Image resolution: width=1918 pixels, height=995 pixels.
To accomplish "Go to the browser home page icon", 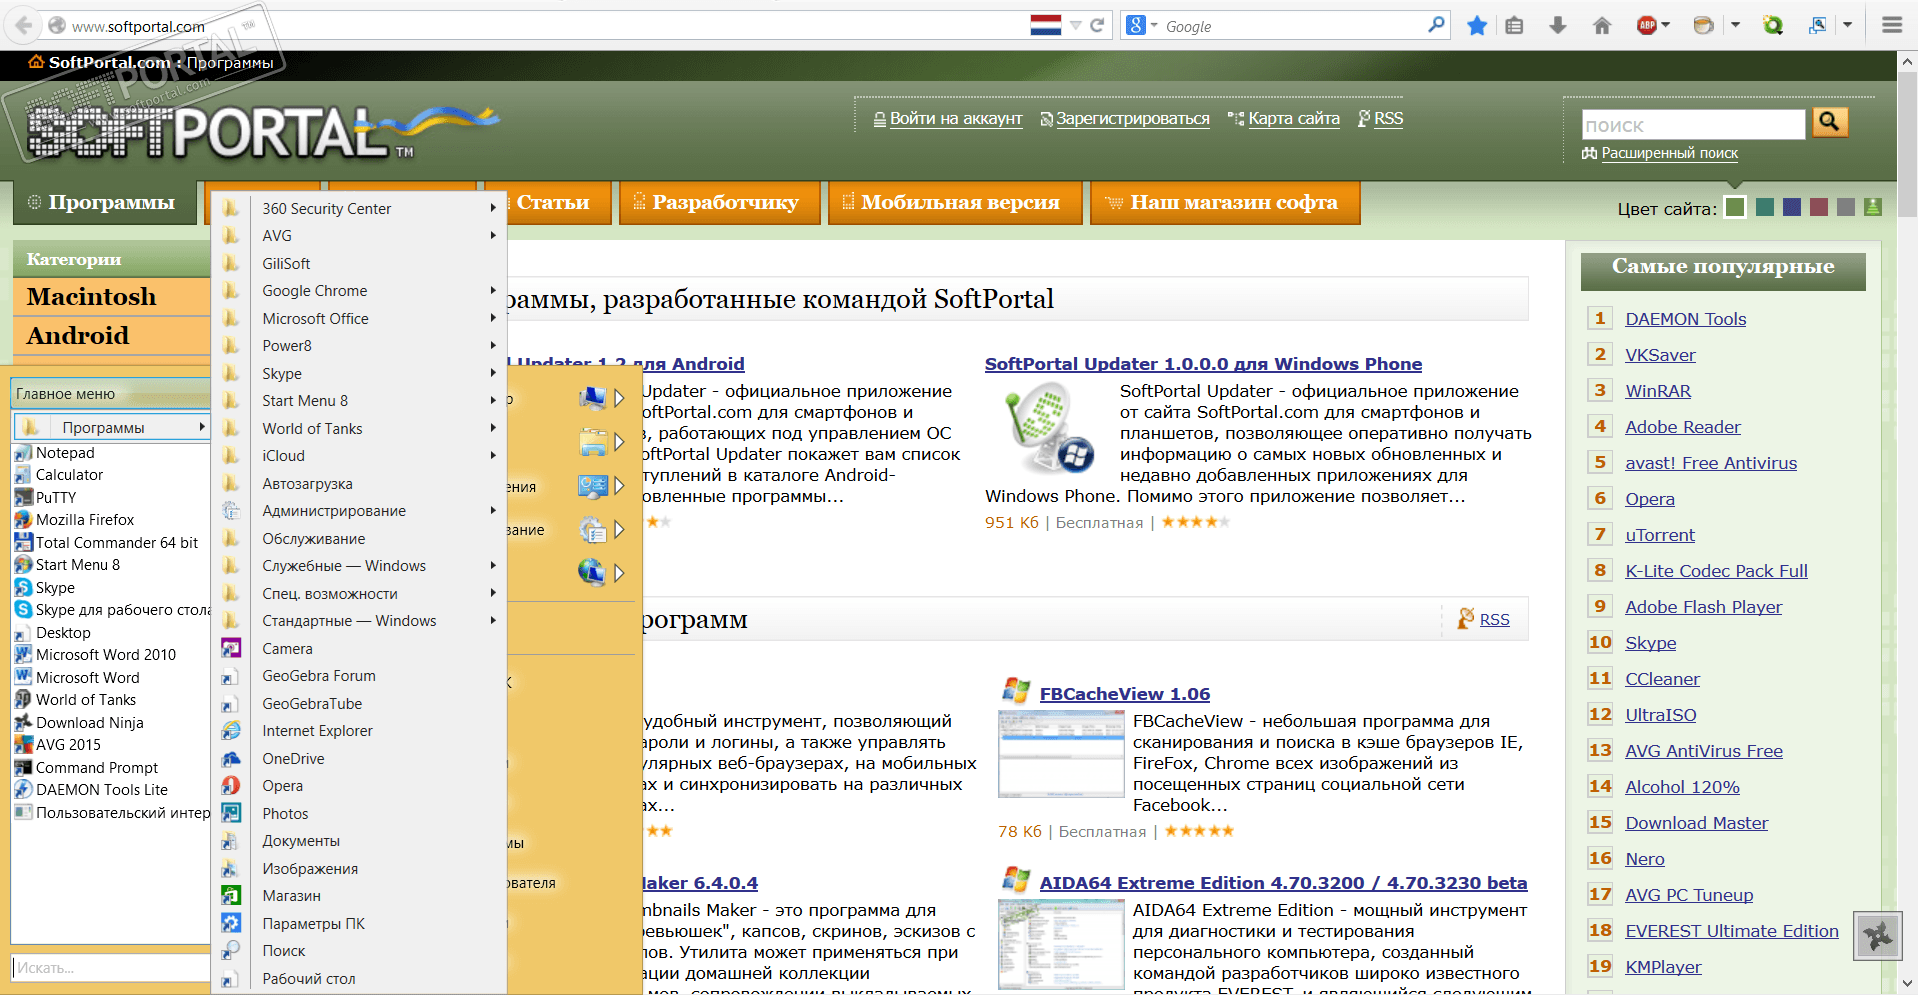I will pyautogui.click(x=1602, y=25).
